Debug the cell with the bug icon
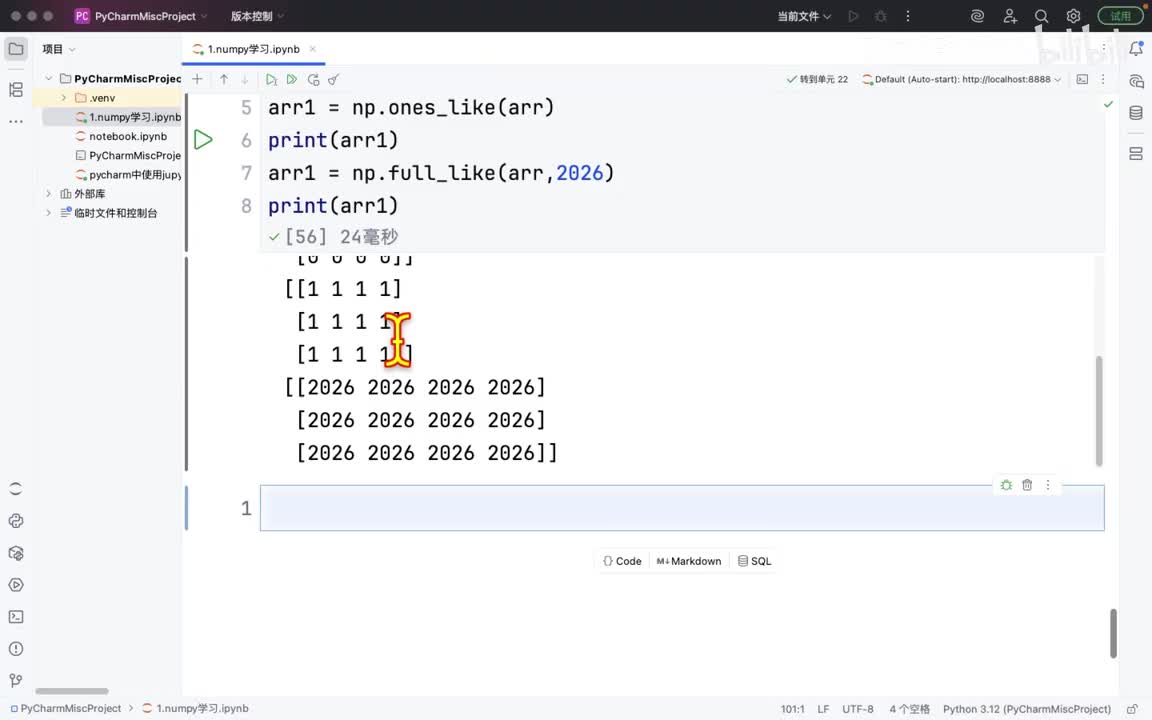The image size is (1152, 720). (1007, 485)
